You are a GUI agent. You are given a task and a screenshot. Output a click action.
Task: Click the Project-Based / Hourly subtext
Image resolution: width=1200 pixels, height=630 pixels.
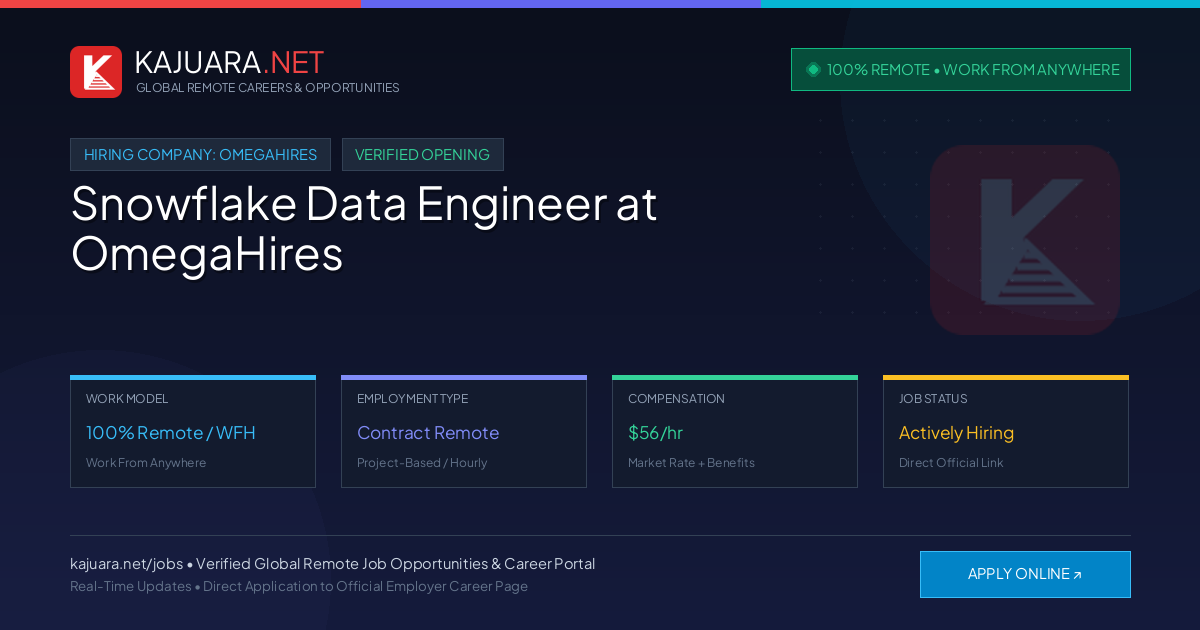(x=422, y=463)
